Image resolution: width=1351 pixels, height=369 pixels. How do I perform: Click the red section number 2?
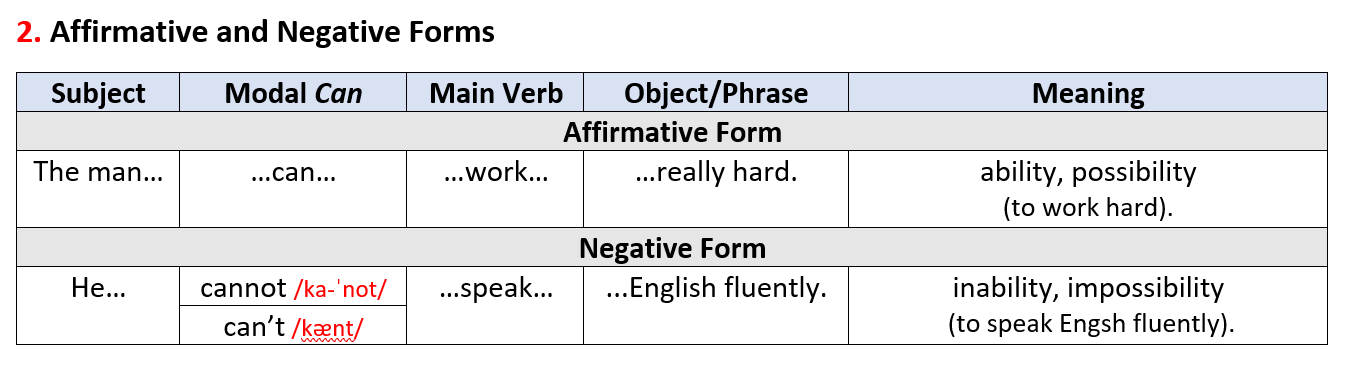(27, 32)
